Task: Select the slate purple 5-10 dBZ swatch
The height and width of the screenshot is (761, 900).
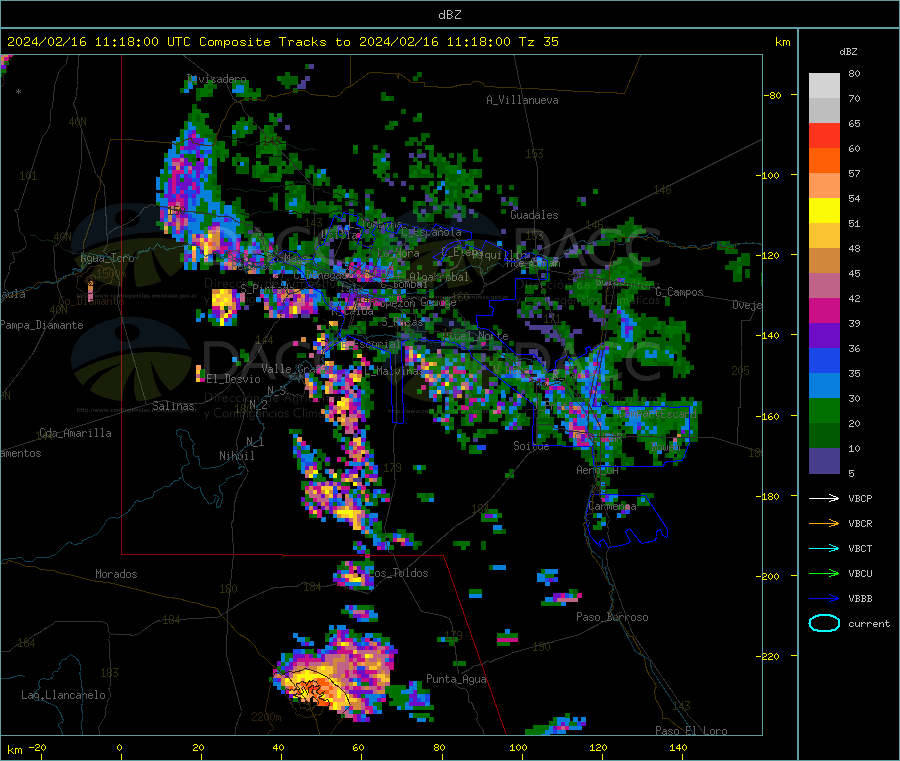Action: coord(824,461)
